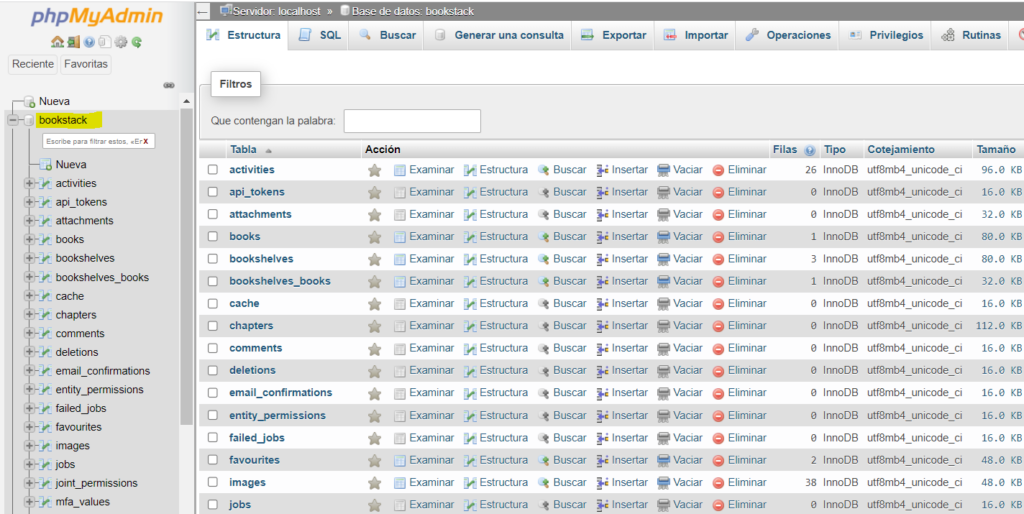Click the link chain icon in sidebar

pos(168,85)
